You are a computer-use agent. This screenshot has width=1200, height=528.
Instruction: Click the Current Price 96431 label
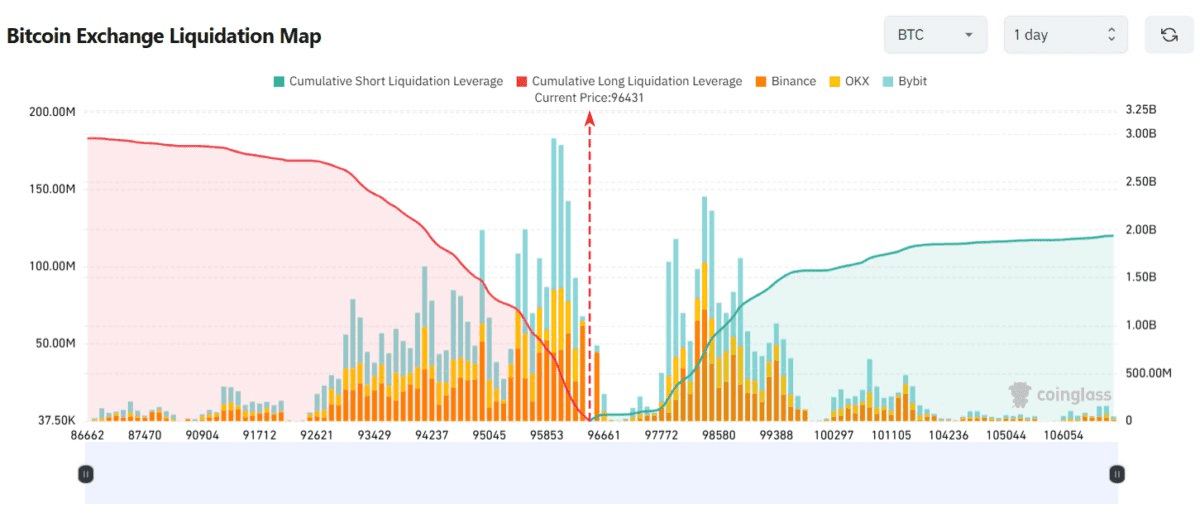click(x=589, y=97)
